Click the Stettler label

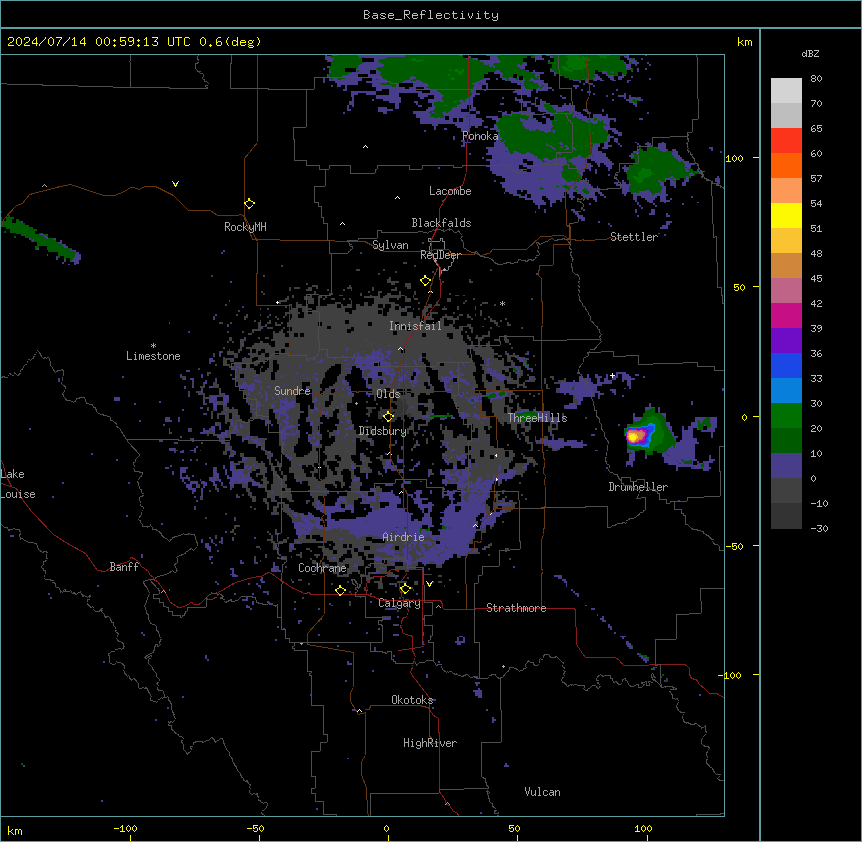(x=634, y=237)
